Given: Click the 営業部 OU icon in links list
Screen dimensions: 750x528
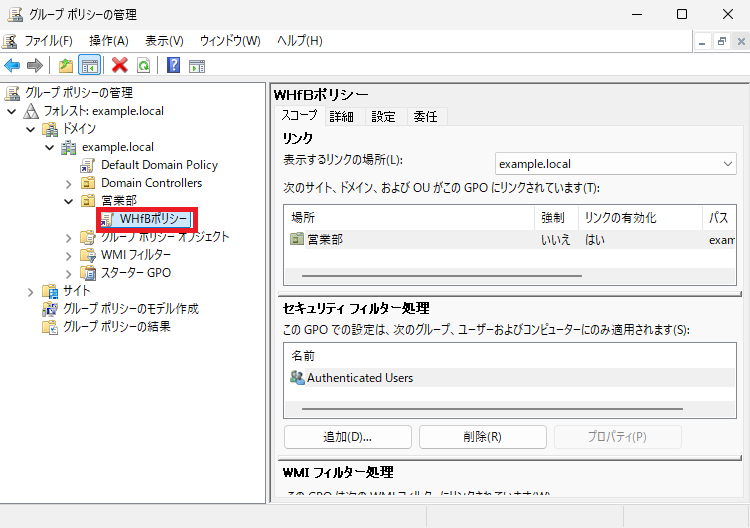Looking at the screenshot, I should point(297,239).
